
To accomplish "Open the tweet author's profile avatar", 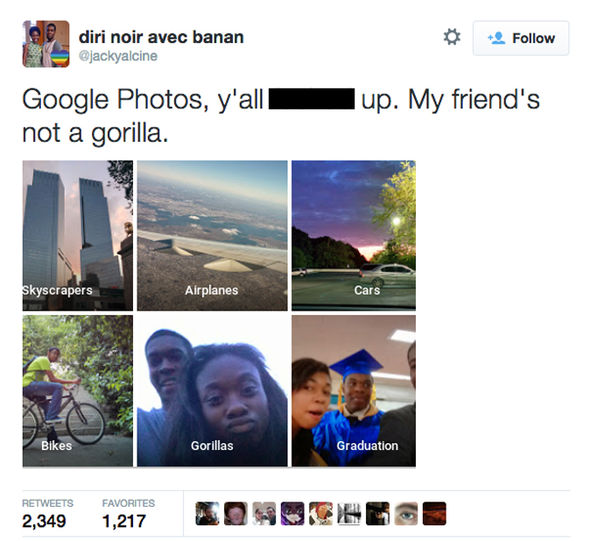I will 46,44.
